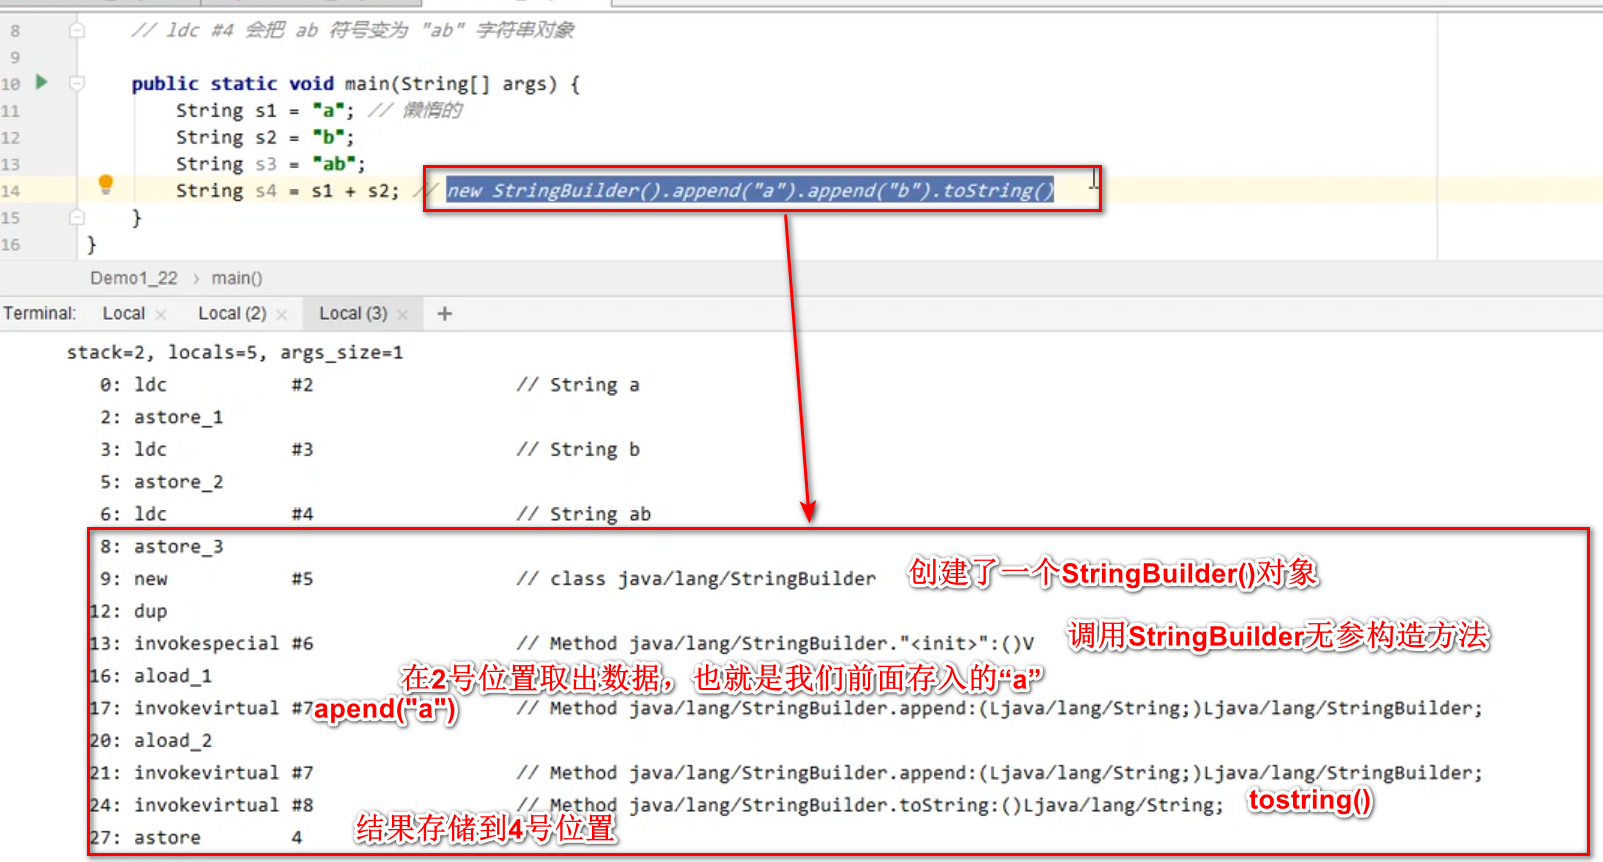
Task: Click main() in the breadcrumb bar
Action: click(237, 278)
